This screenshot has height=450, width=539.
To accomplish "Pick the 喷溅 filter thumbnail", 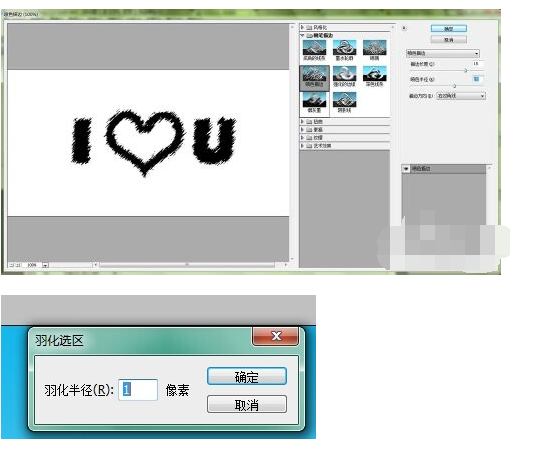I will [x=374, y=51].
